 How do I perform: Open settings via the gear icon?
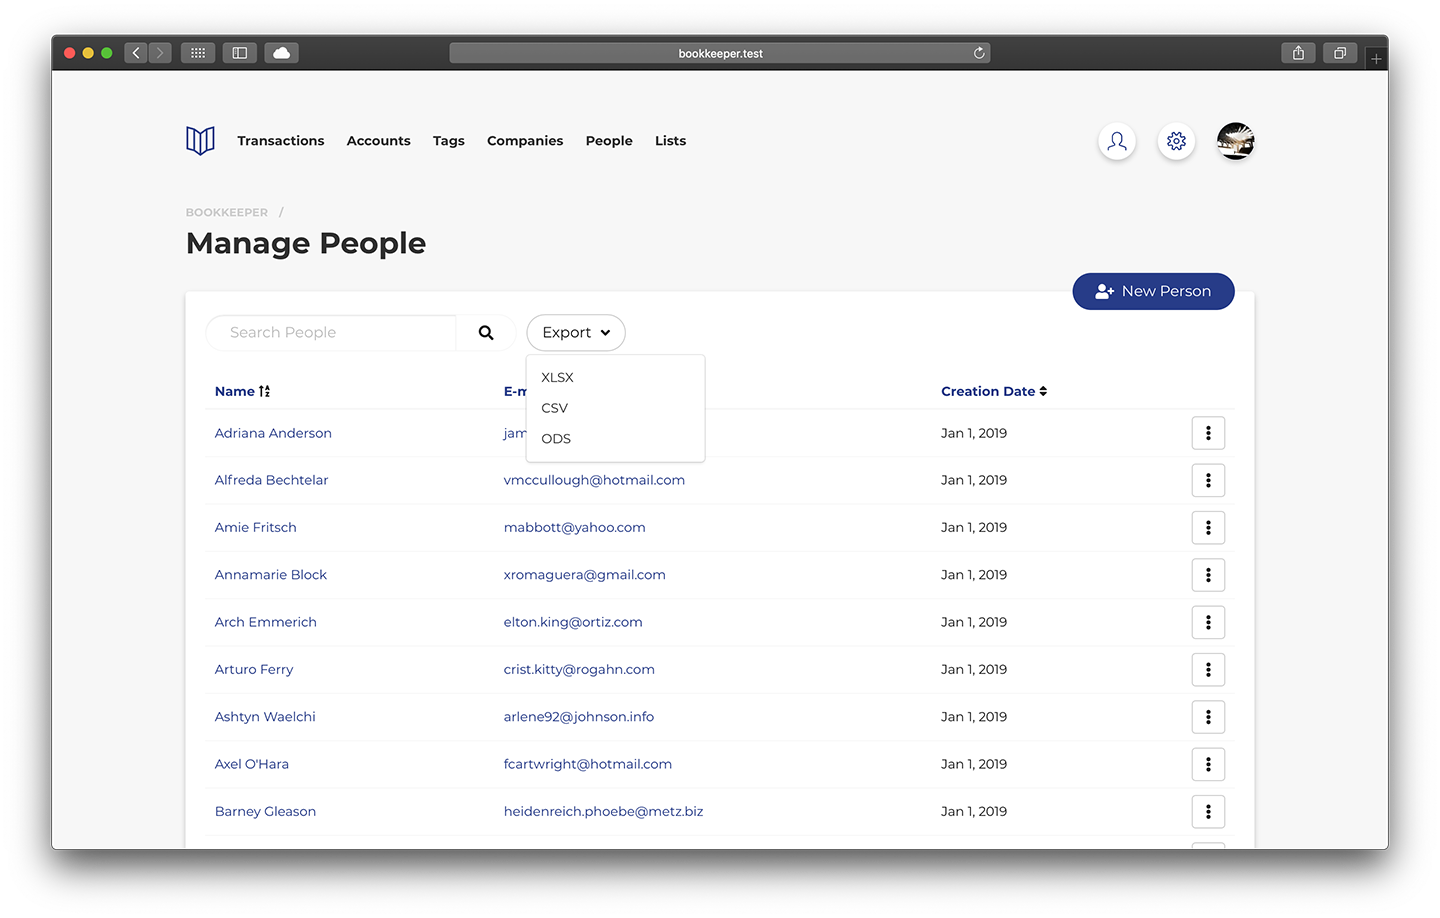point(1176,141)
